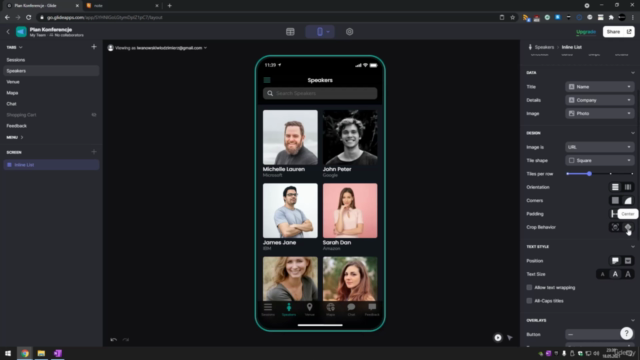Set Crop Behavior to face-detect cover

(x=615, y=227)
